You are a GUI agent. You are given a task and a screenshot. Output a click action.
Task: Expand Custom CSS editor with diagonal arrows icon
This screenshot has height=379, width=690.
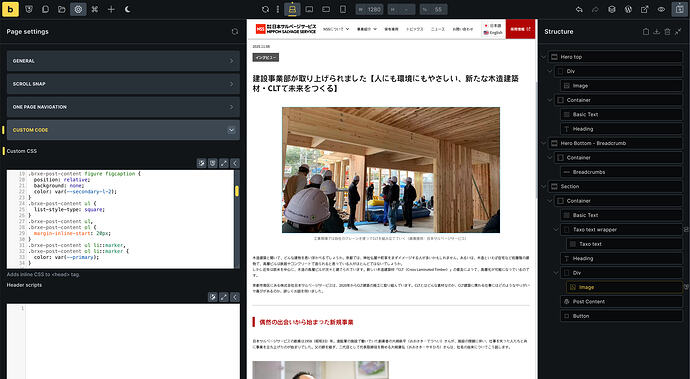click(224, 163)
